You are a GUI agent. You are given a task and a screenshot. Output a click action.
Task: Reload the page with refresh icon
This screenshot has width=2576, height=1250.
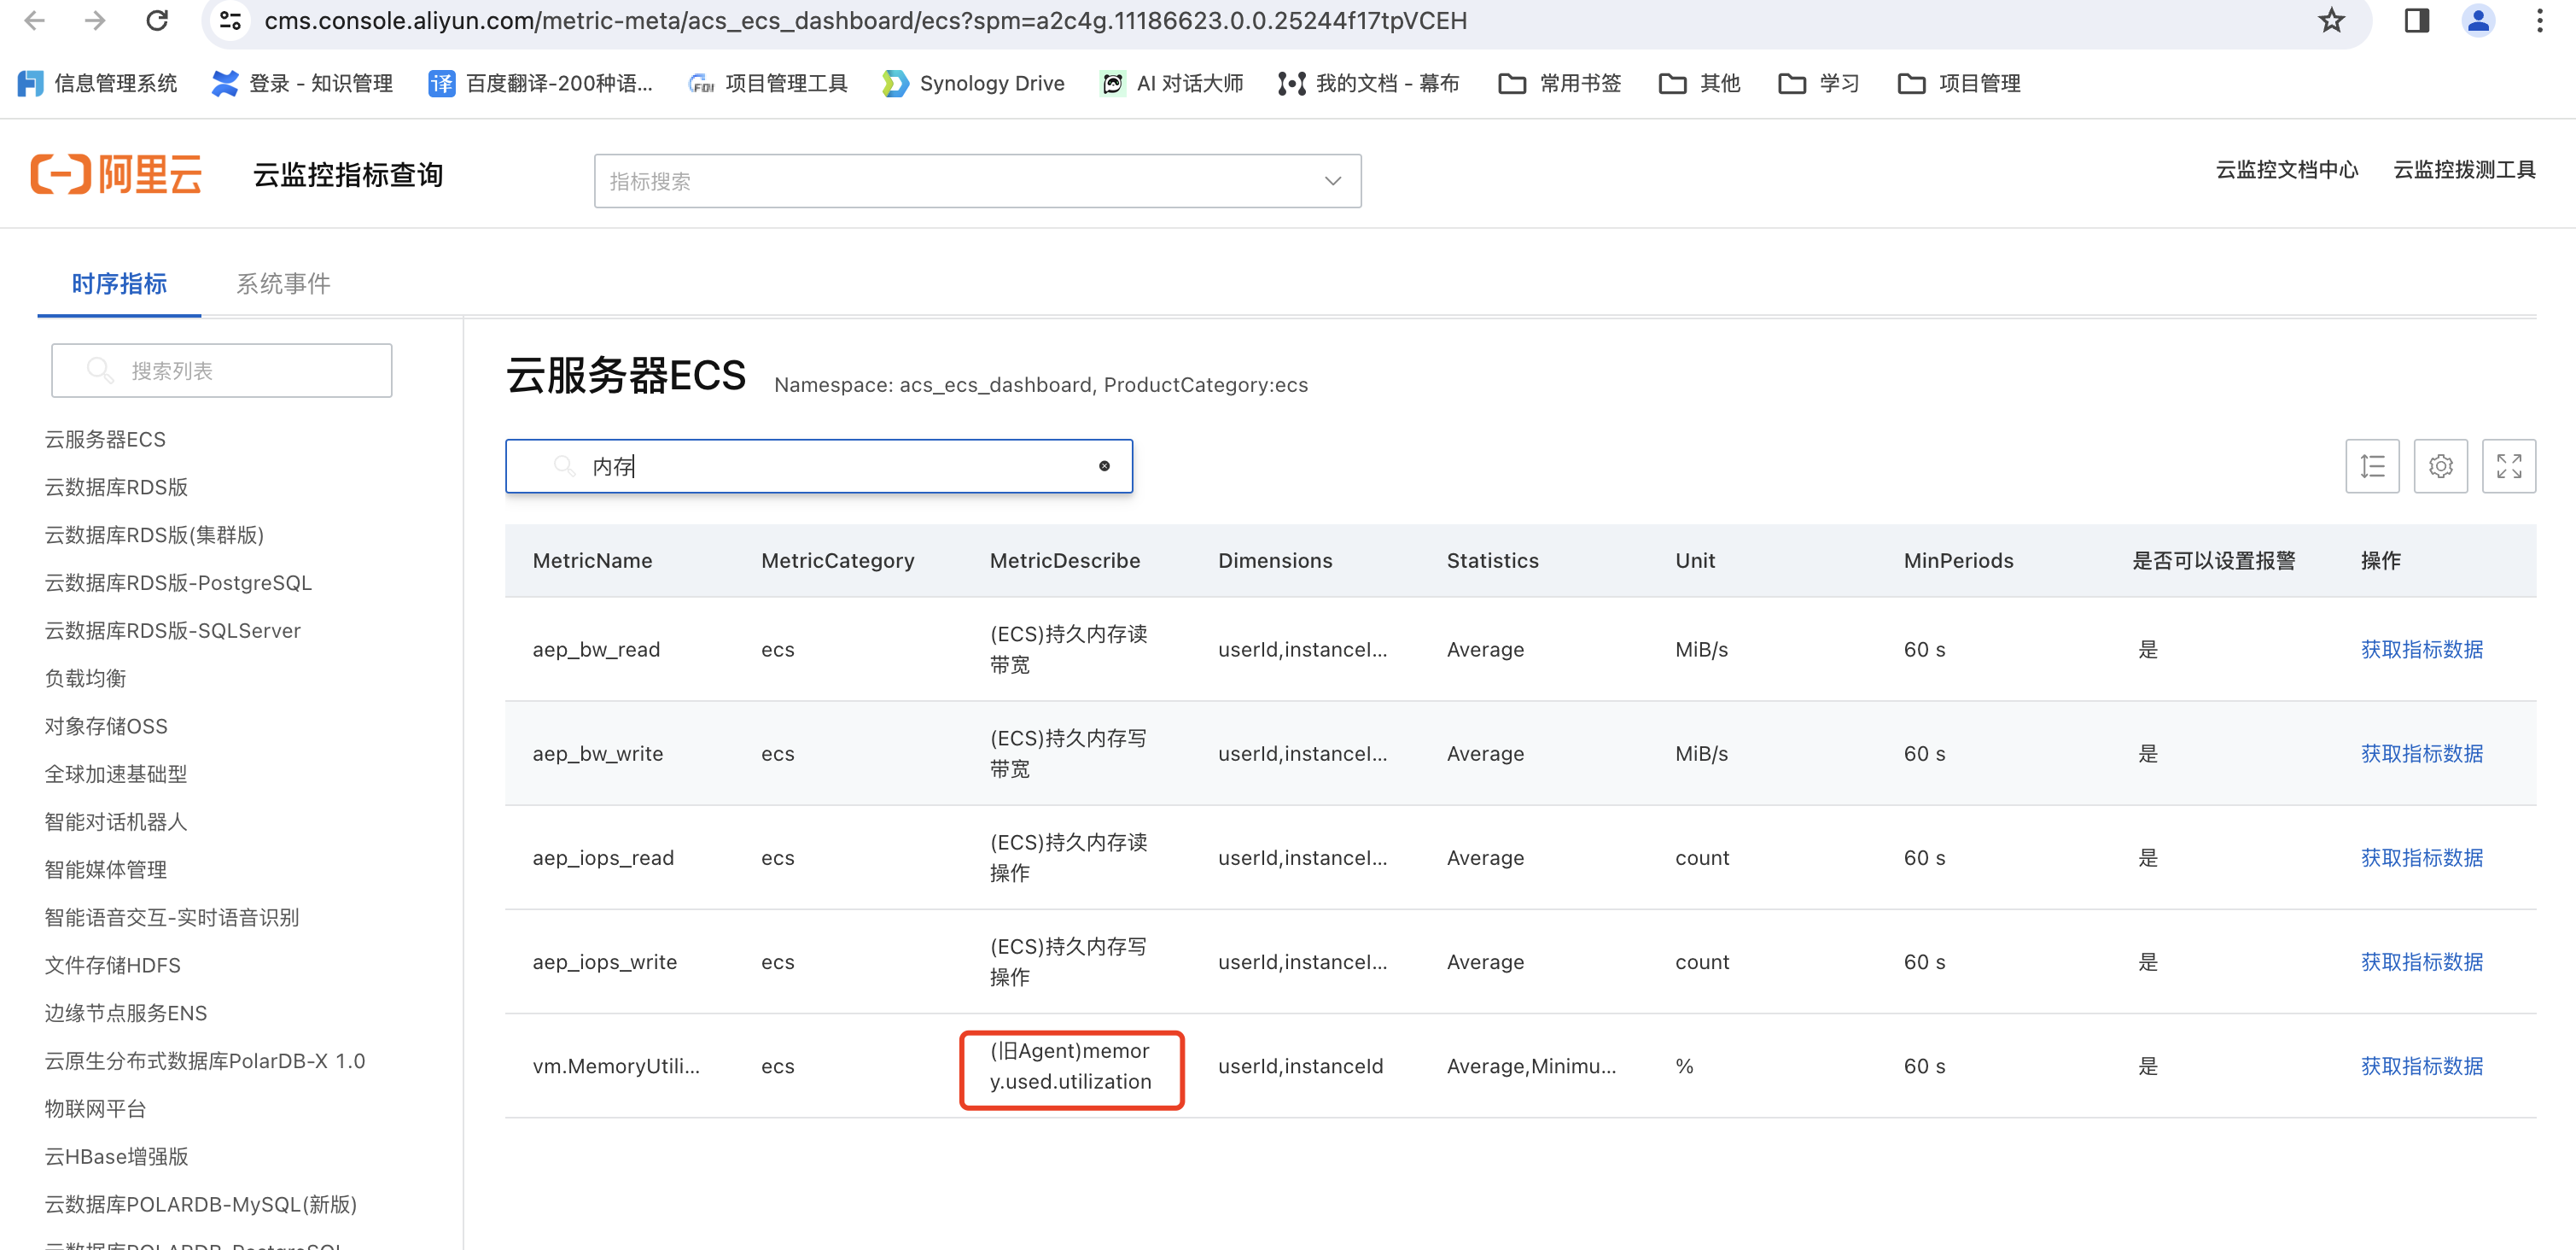click(x=157, y=21)
